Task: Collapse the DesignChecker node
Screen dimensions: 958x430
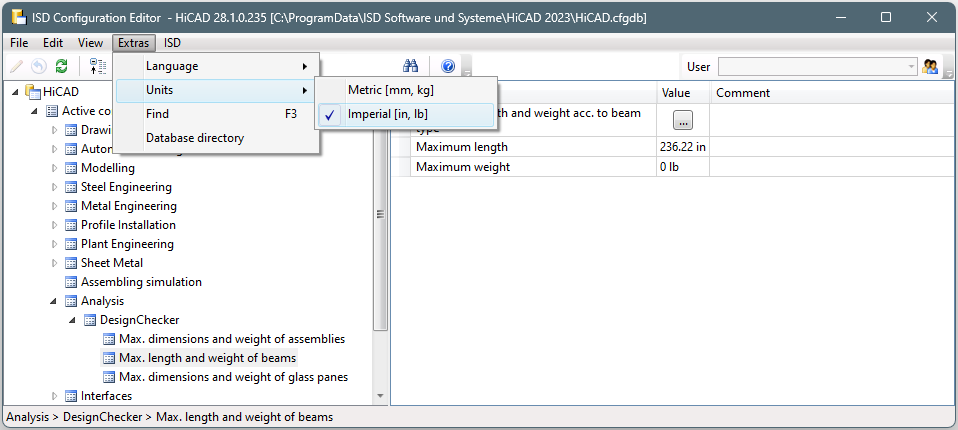Action: pos(73,320)
